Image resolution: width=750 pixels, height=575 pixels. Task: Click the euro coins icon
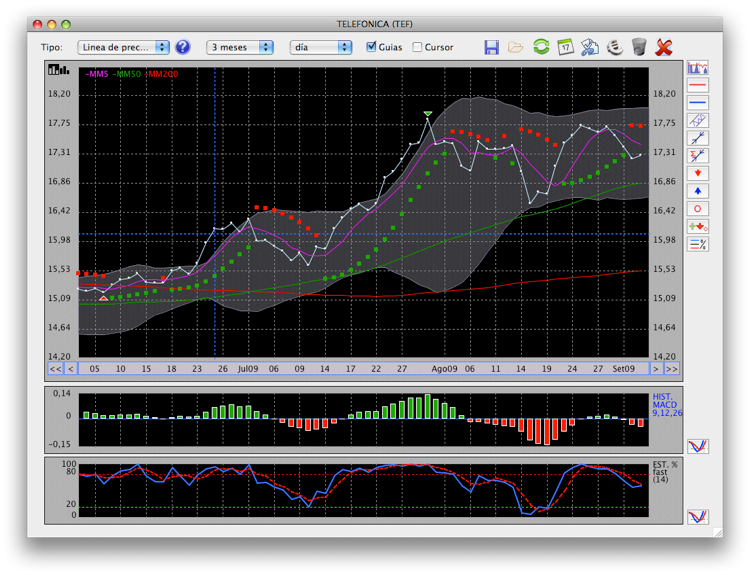[x=615, y=47]
